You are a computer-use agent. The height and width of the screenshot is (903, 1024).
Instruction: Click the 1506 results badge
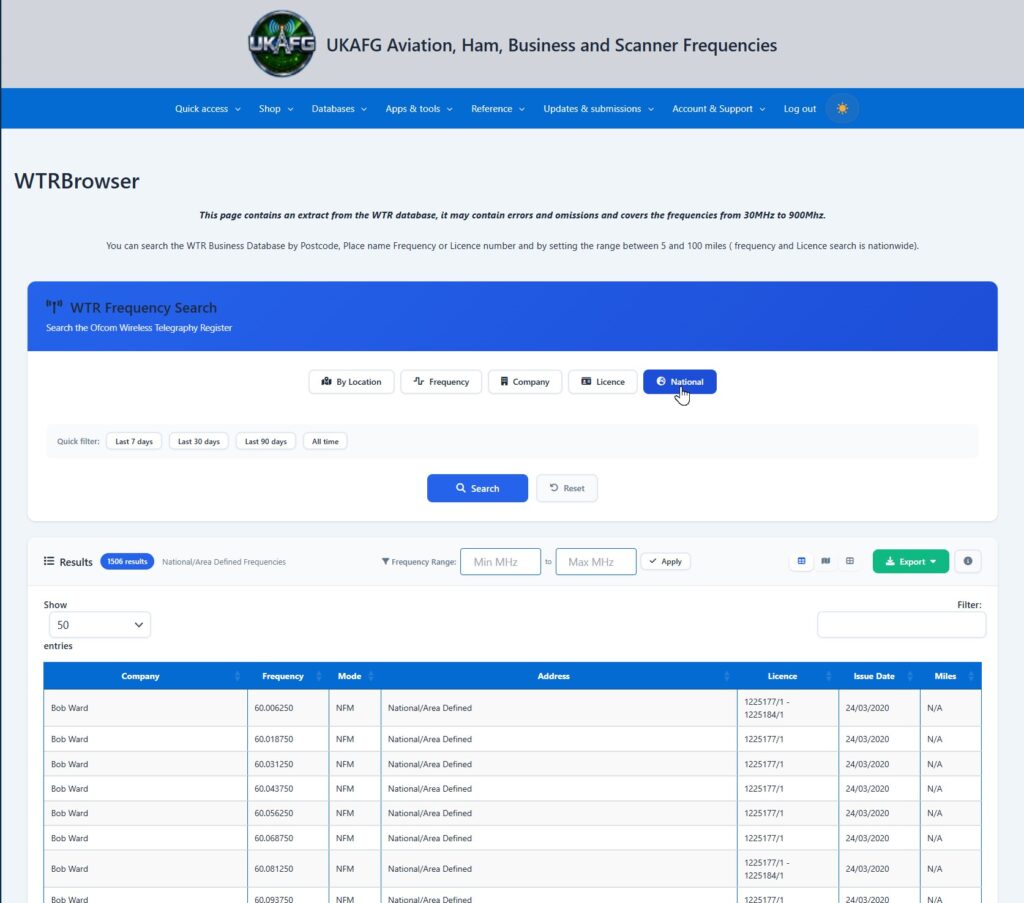[x=127, y=562]
